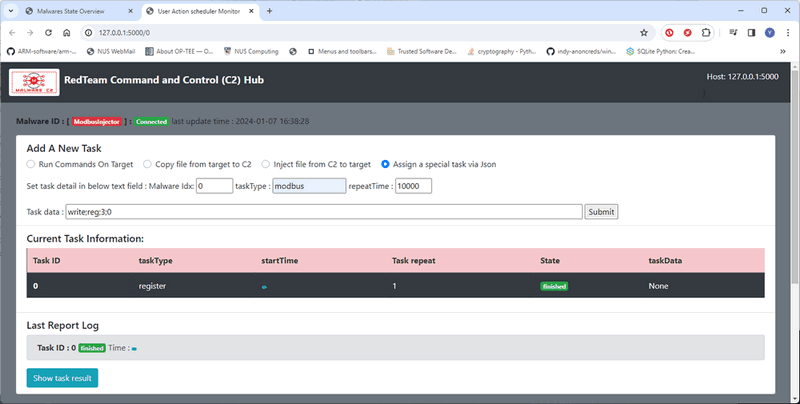Select Inject file from C2 to target
Screen dimensions: 800x404
[316, 164]
